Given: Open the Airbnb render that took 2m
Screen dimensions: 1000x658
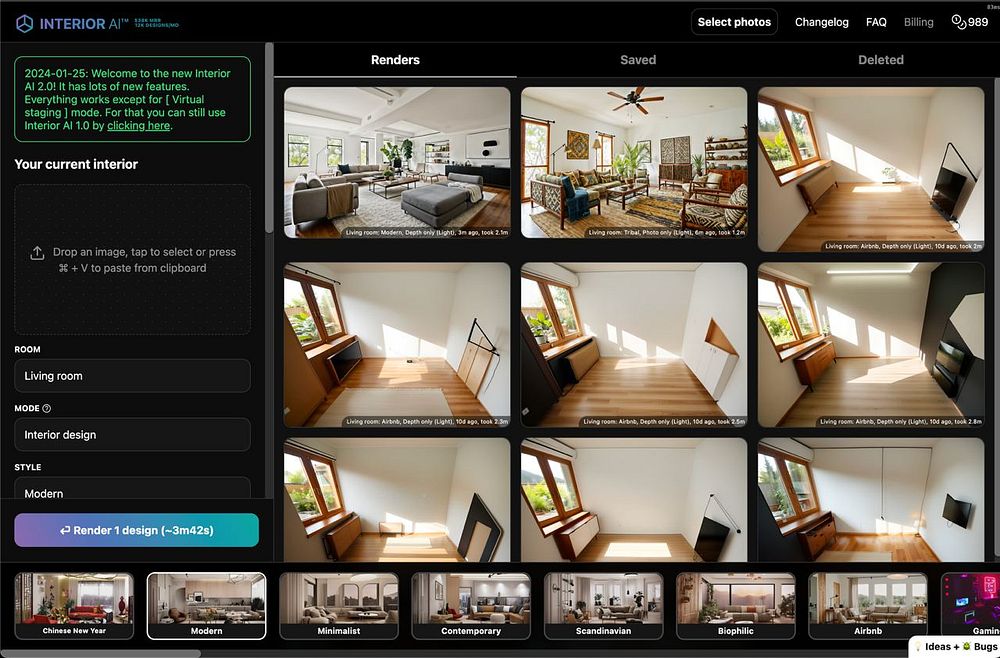Looking at the screenshot, I should tap(871, 169).
